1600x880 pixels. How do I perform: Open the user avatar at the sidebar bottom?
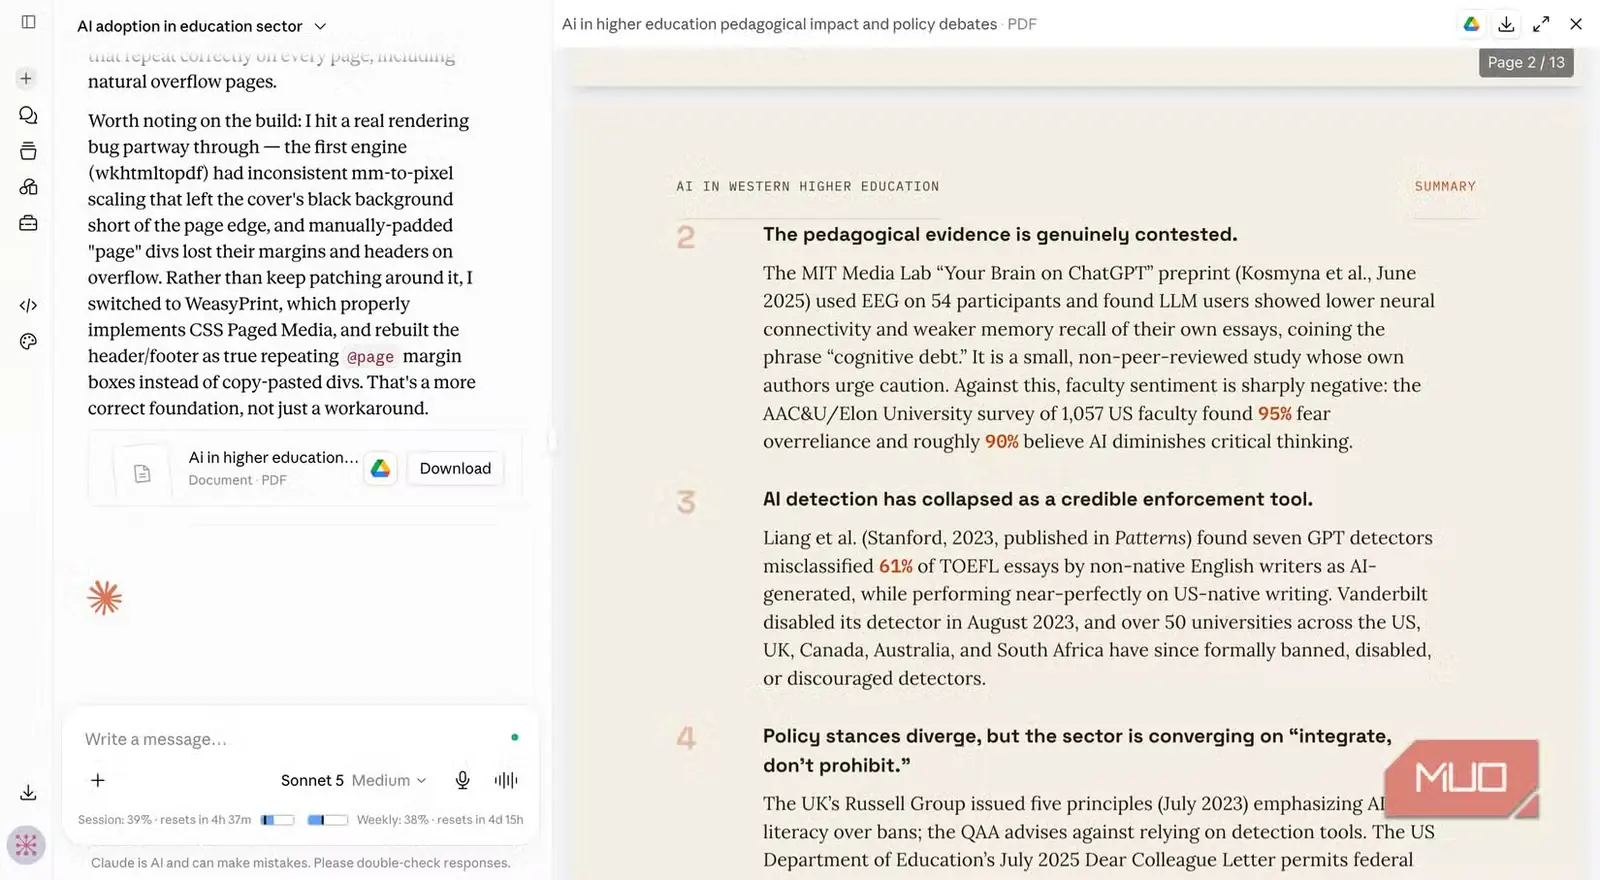coord(27,845)
